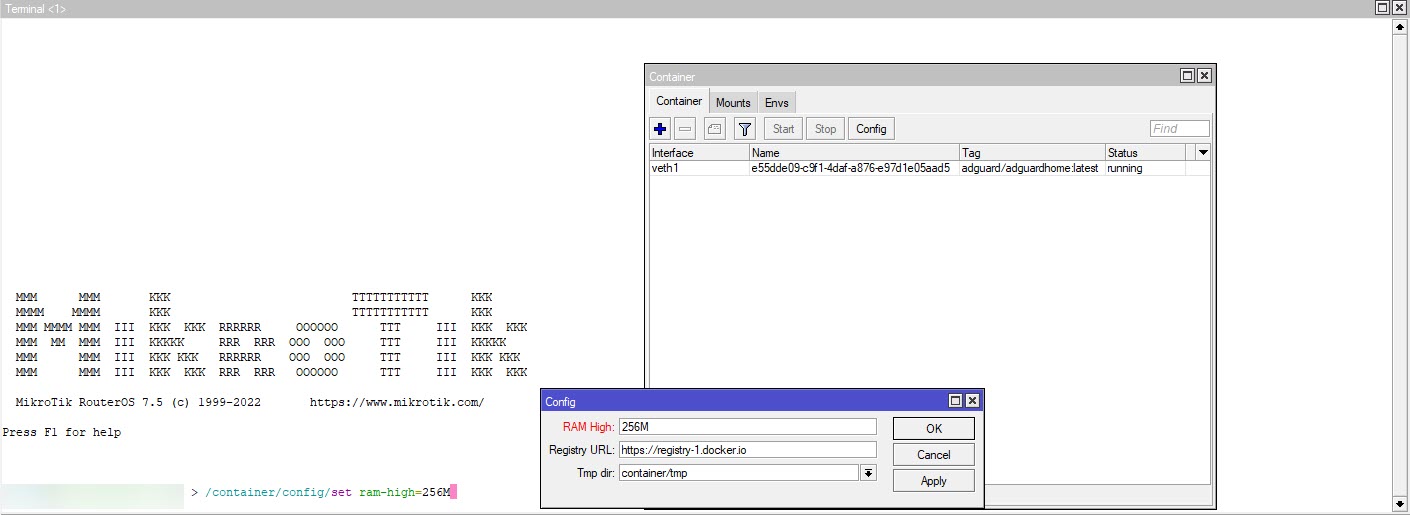
Task: Sort by the Interface column header
Action: (x=699, y=153)
